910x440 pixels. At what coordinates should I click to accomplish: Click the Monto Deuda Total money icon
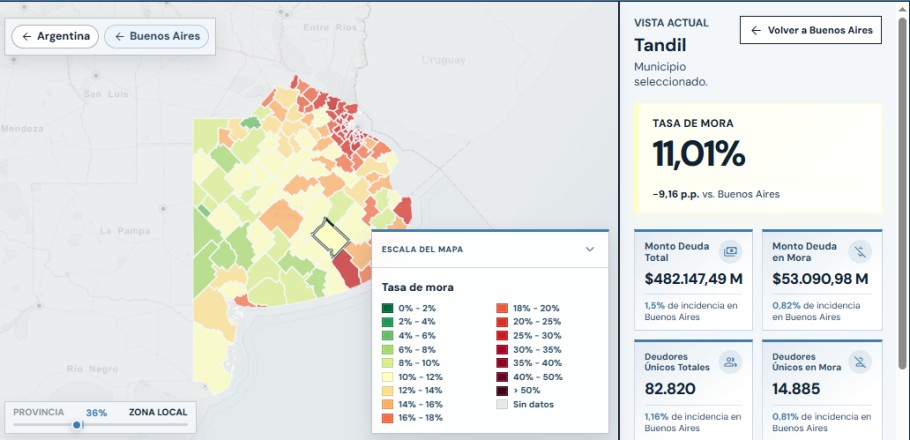(x=730, y=251)
